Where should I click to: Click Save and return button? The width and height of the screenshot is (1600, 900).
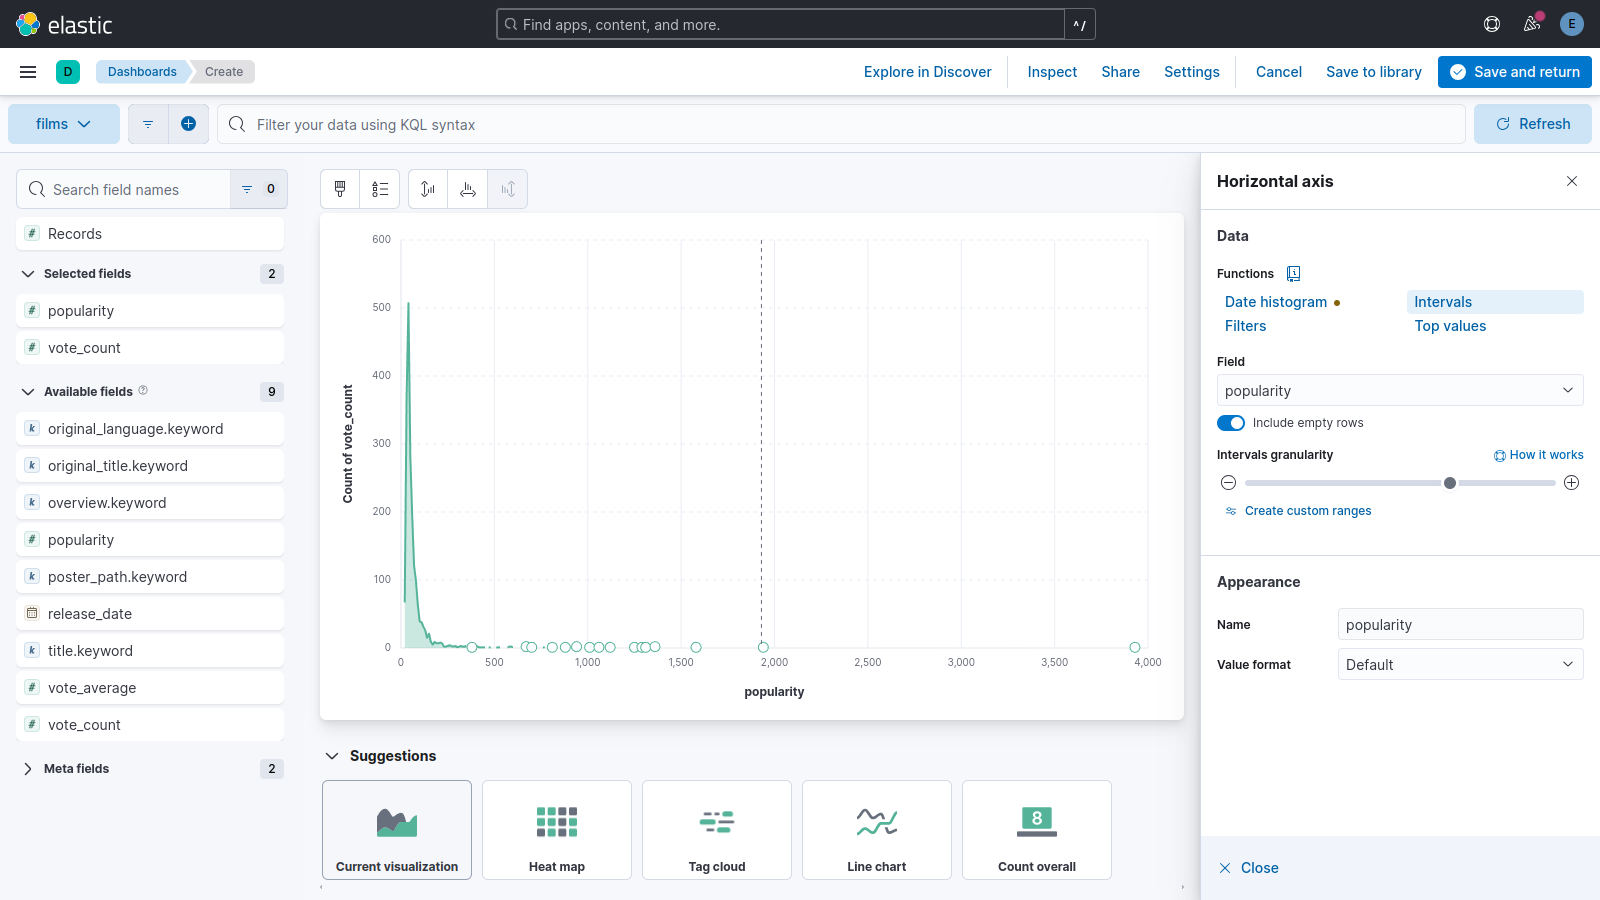1514,72
